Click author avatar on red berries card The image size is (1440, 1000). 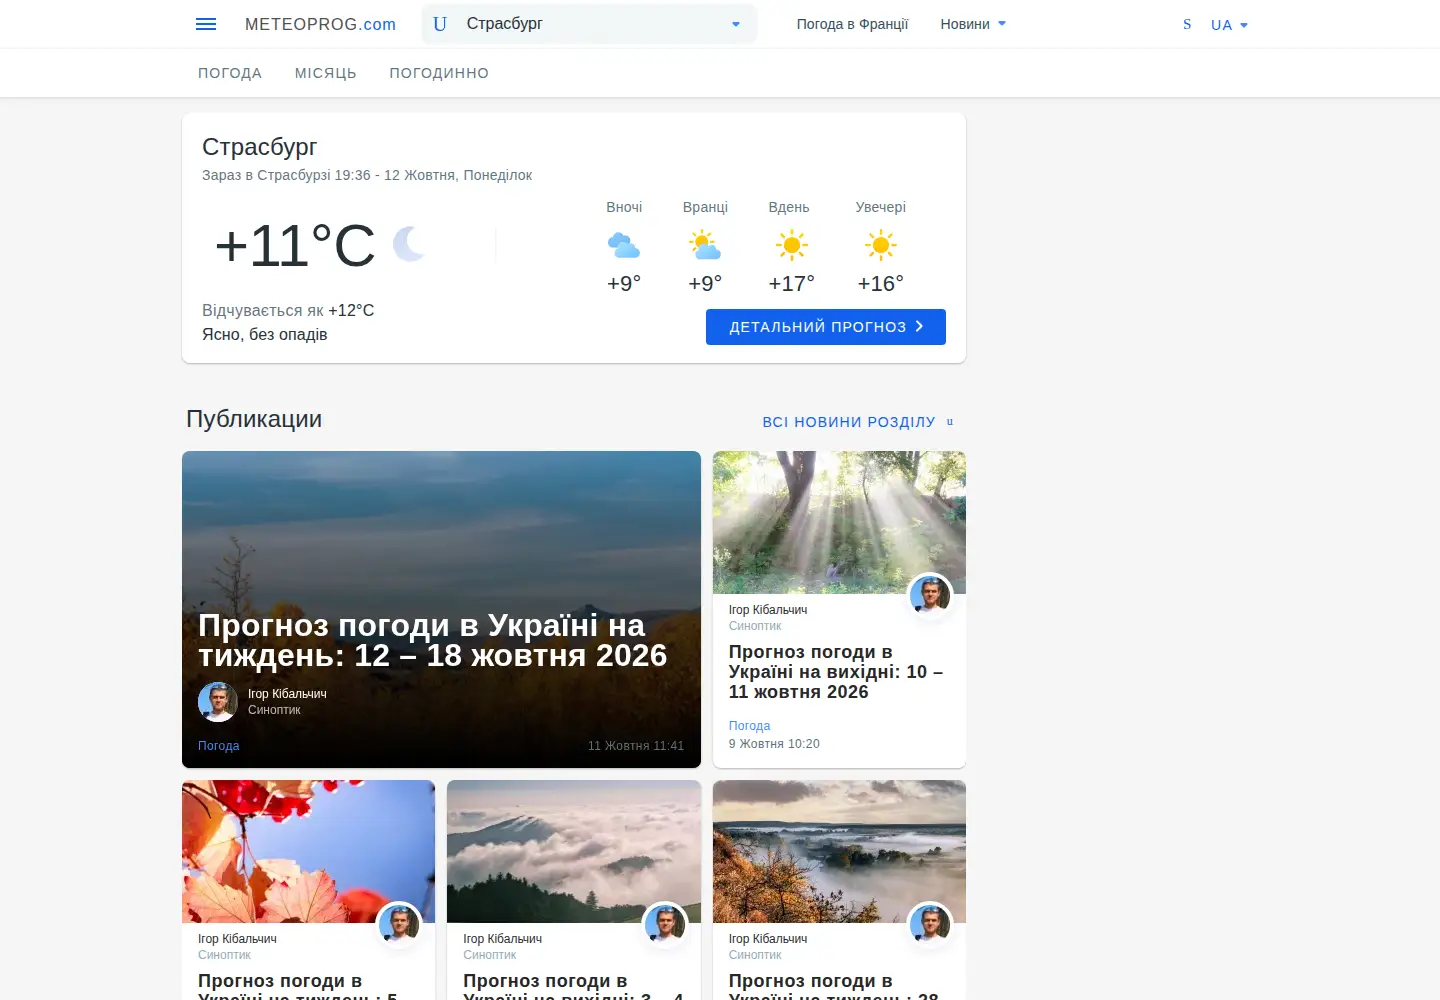[399, 925]
